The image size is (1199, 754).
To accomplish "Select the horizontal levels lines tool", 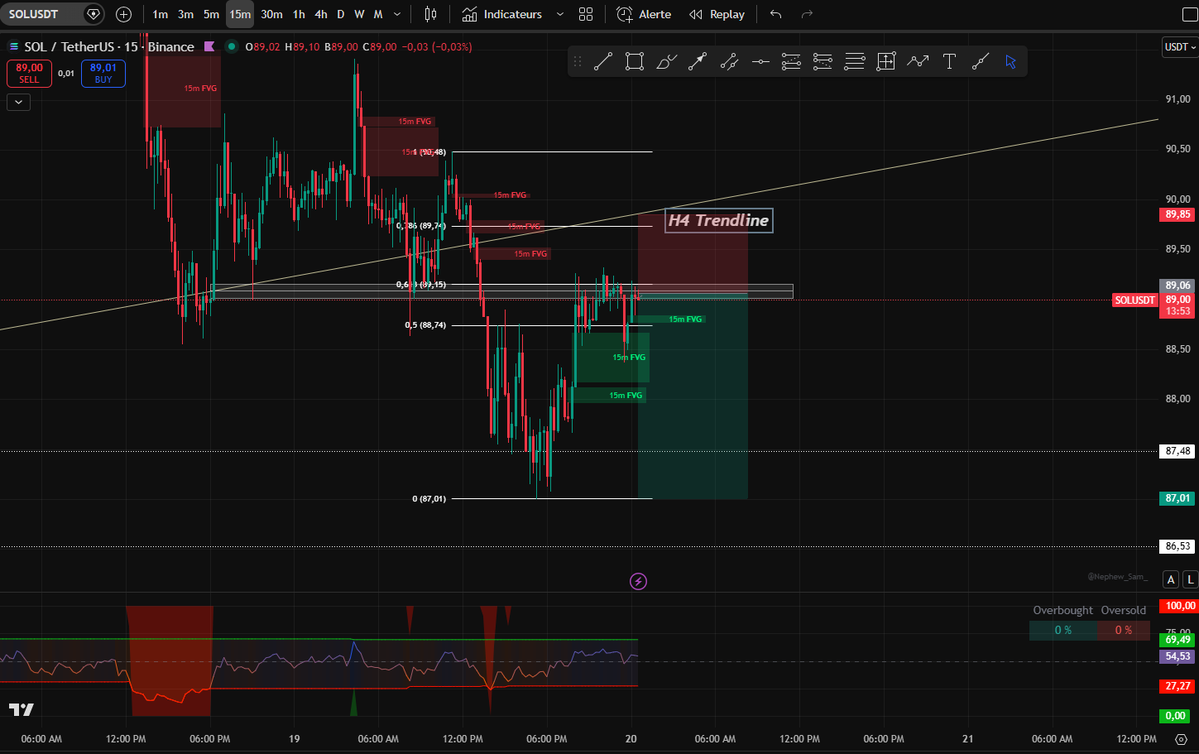I will point(854,62).
